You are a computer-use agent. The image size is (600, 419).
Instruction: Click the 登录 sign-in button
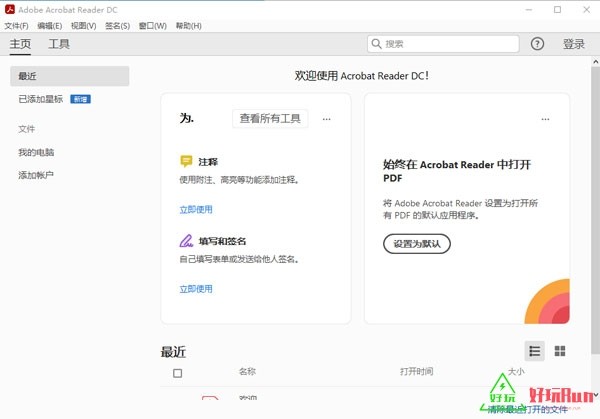pyautogui.click(x=574, y=44)
